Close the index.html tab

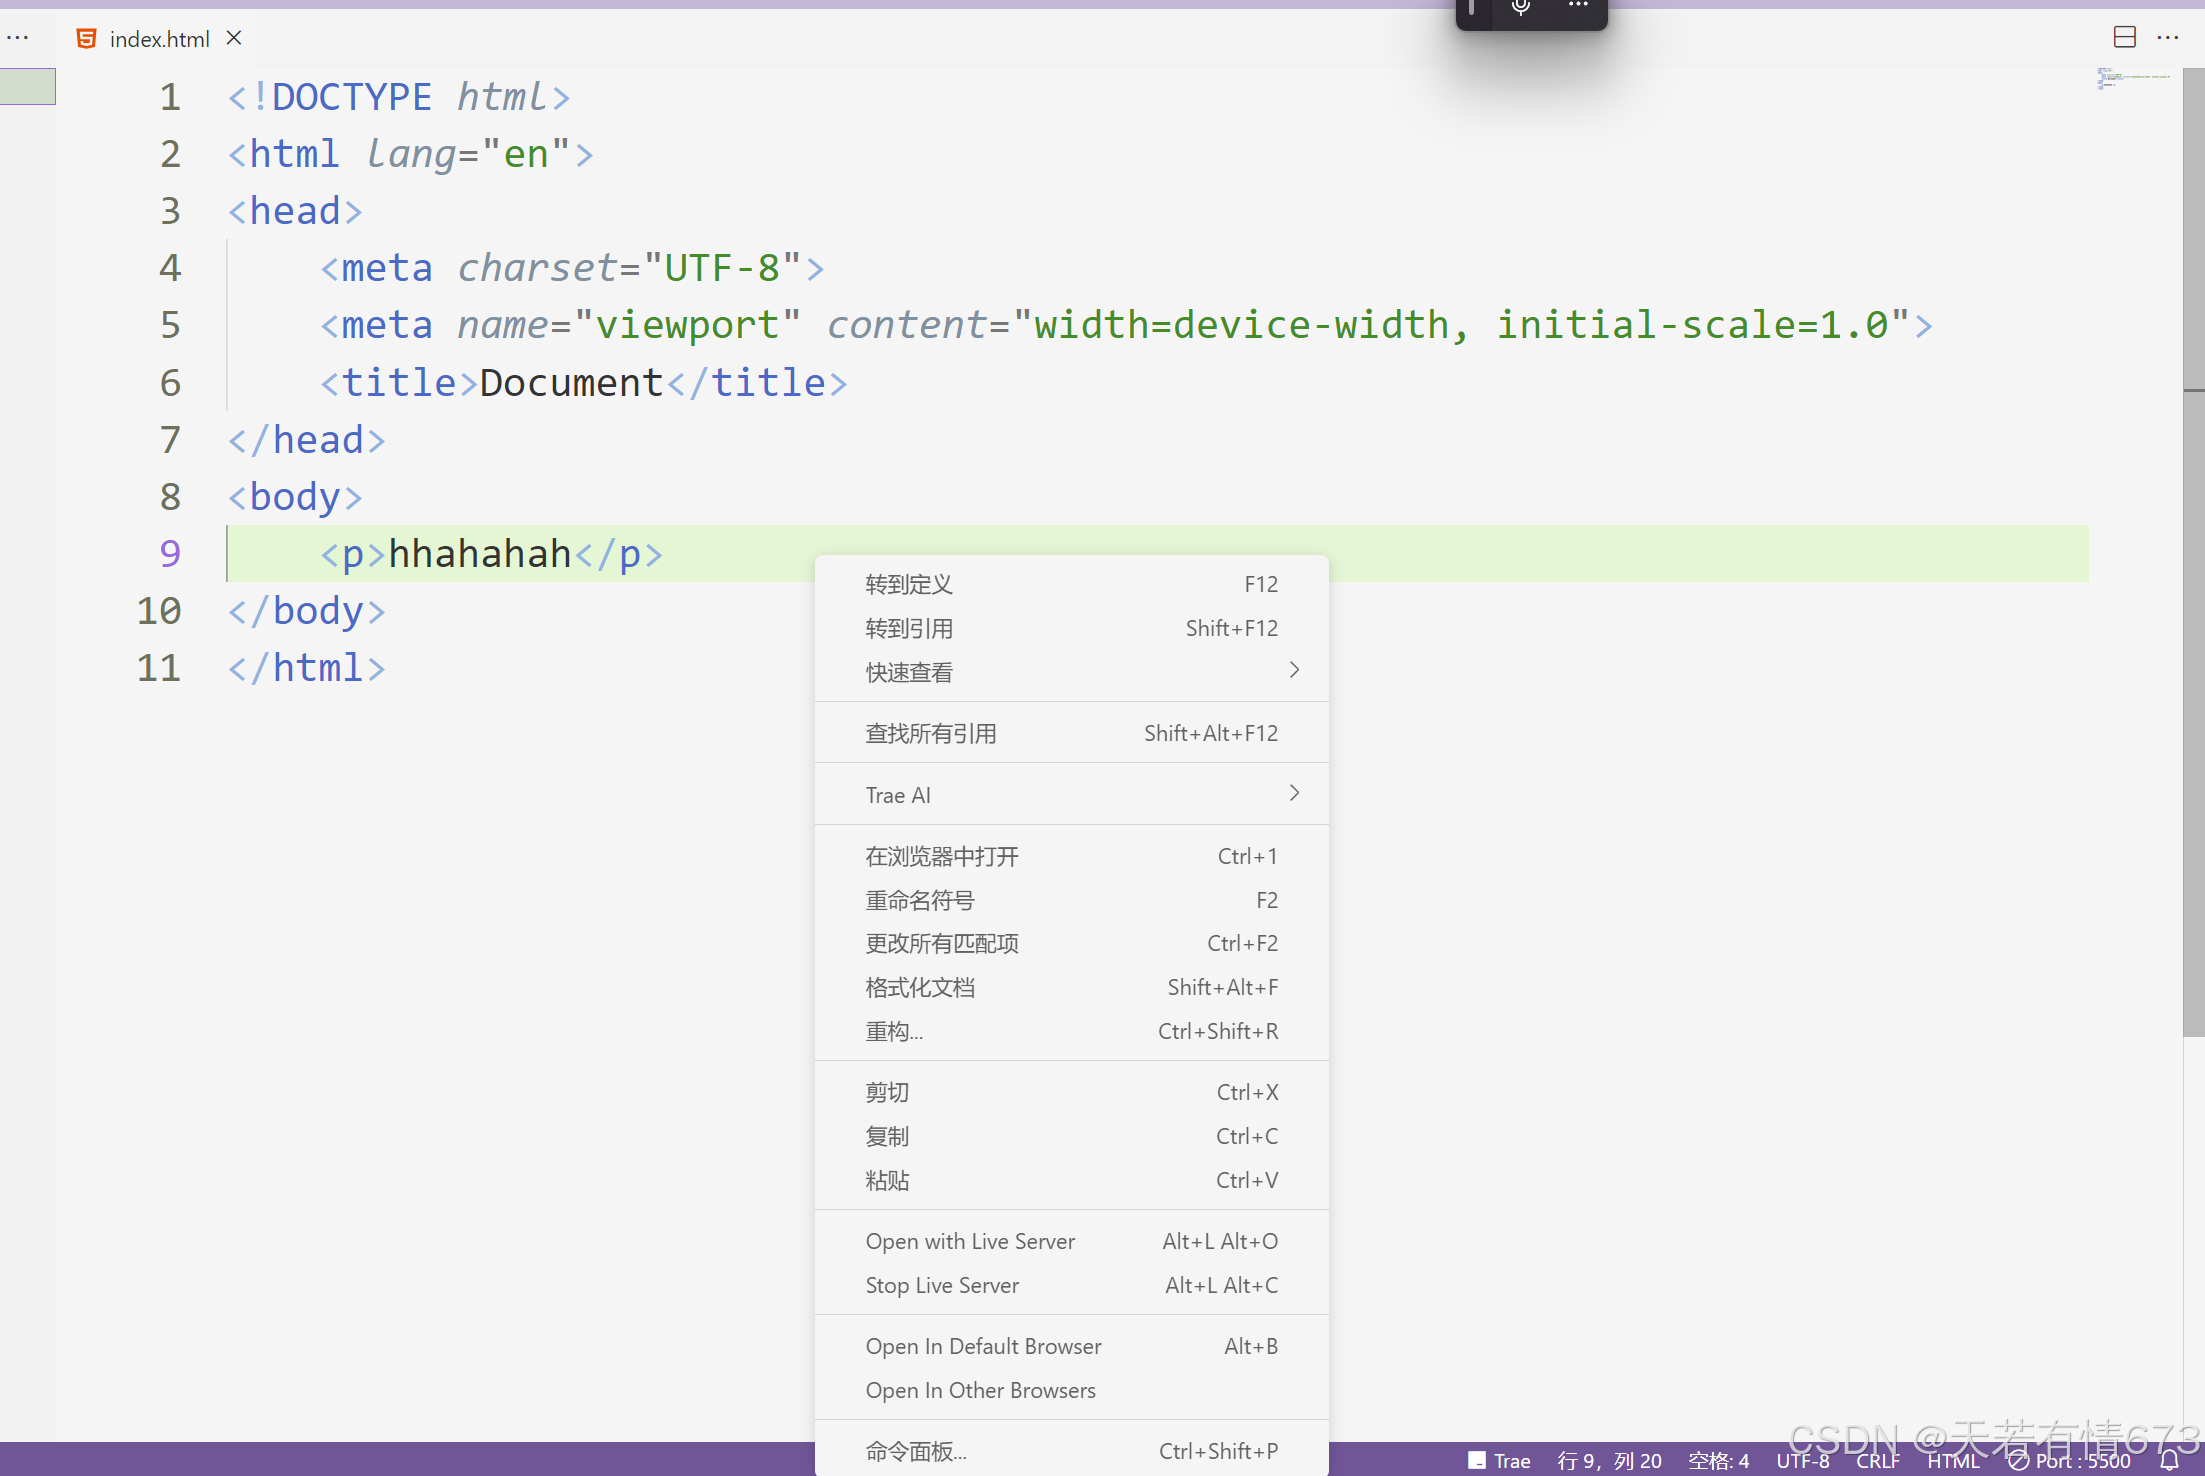click(234, 38)
